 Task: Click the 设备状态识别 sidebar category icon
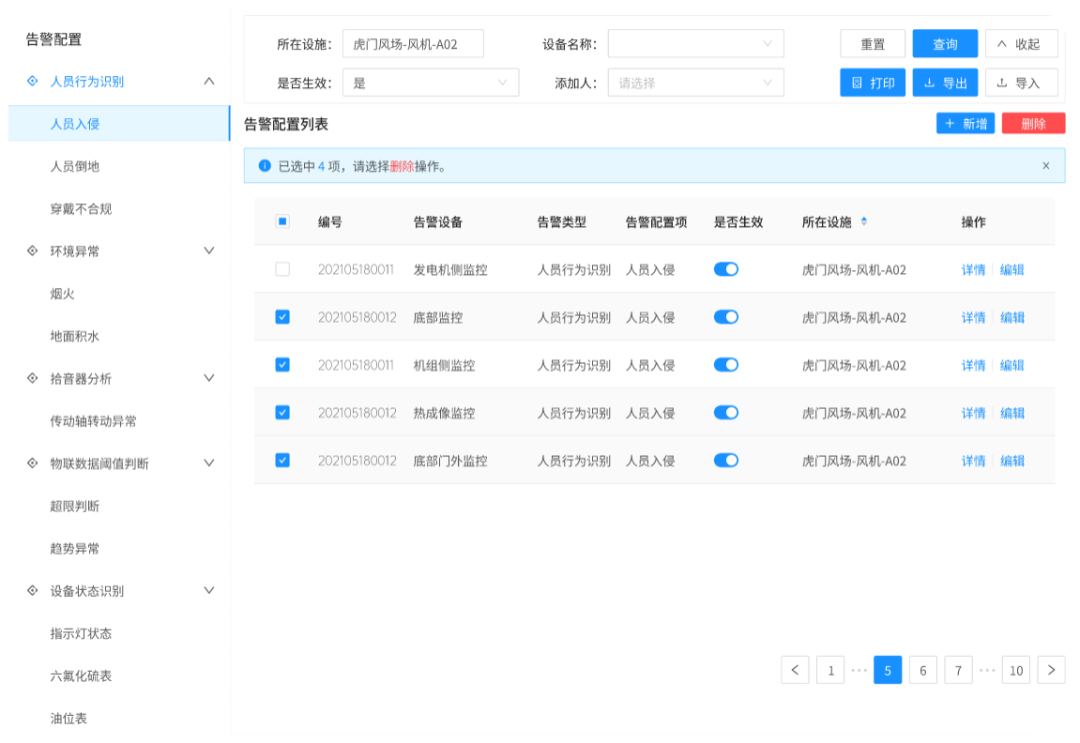32,591
